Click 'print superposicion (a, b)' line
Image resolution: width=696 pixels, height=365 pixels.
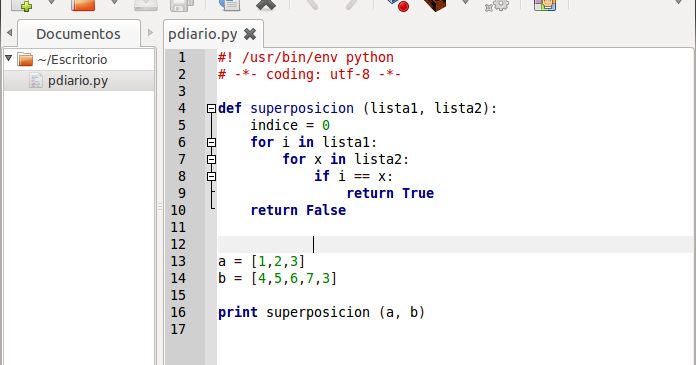point(321,313)
